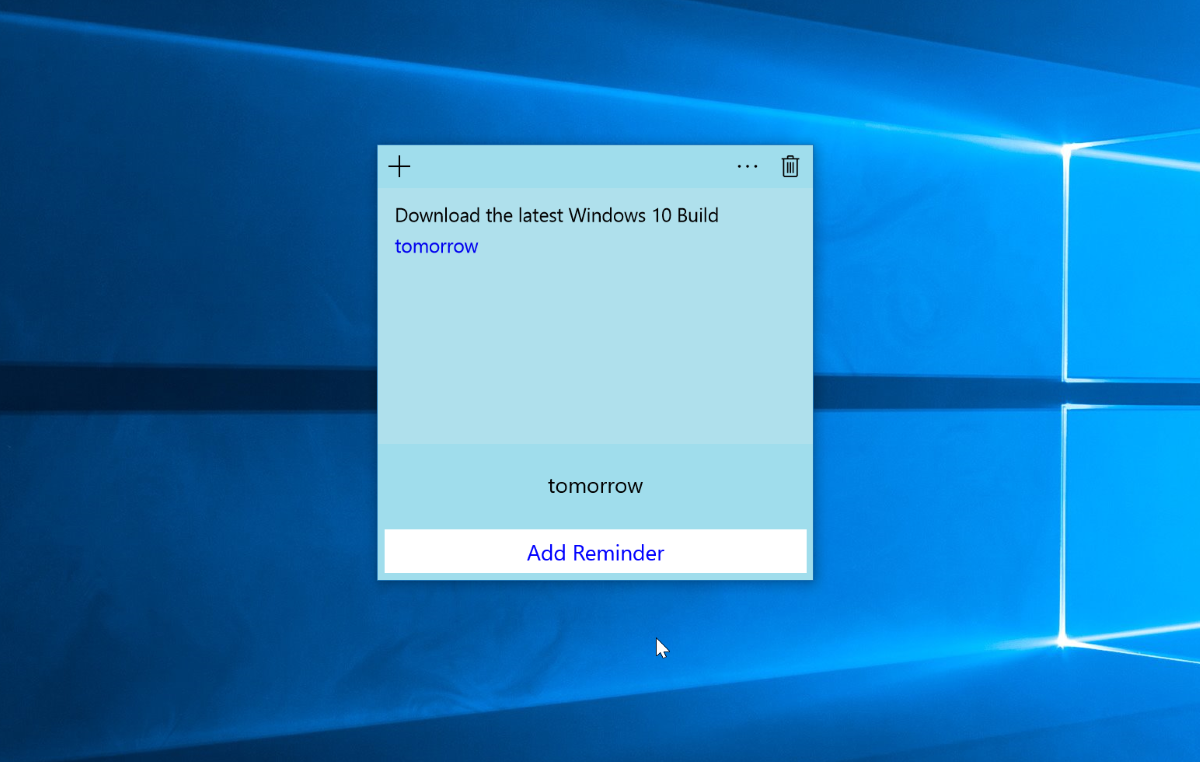Select the black 'tomorrow' label above Add Reminder
Image resolution: width=1200 pixels, height=762 pixels.
[x=595, y=486]
